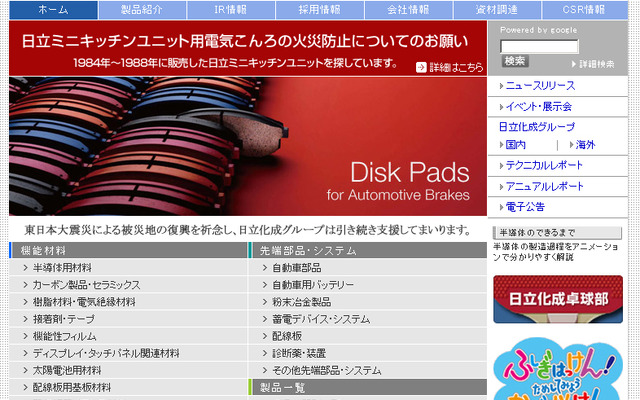Go to the 採用情報 tab
The height and width of the screenshot is (400, 640).
tap(320, 10)
